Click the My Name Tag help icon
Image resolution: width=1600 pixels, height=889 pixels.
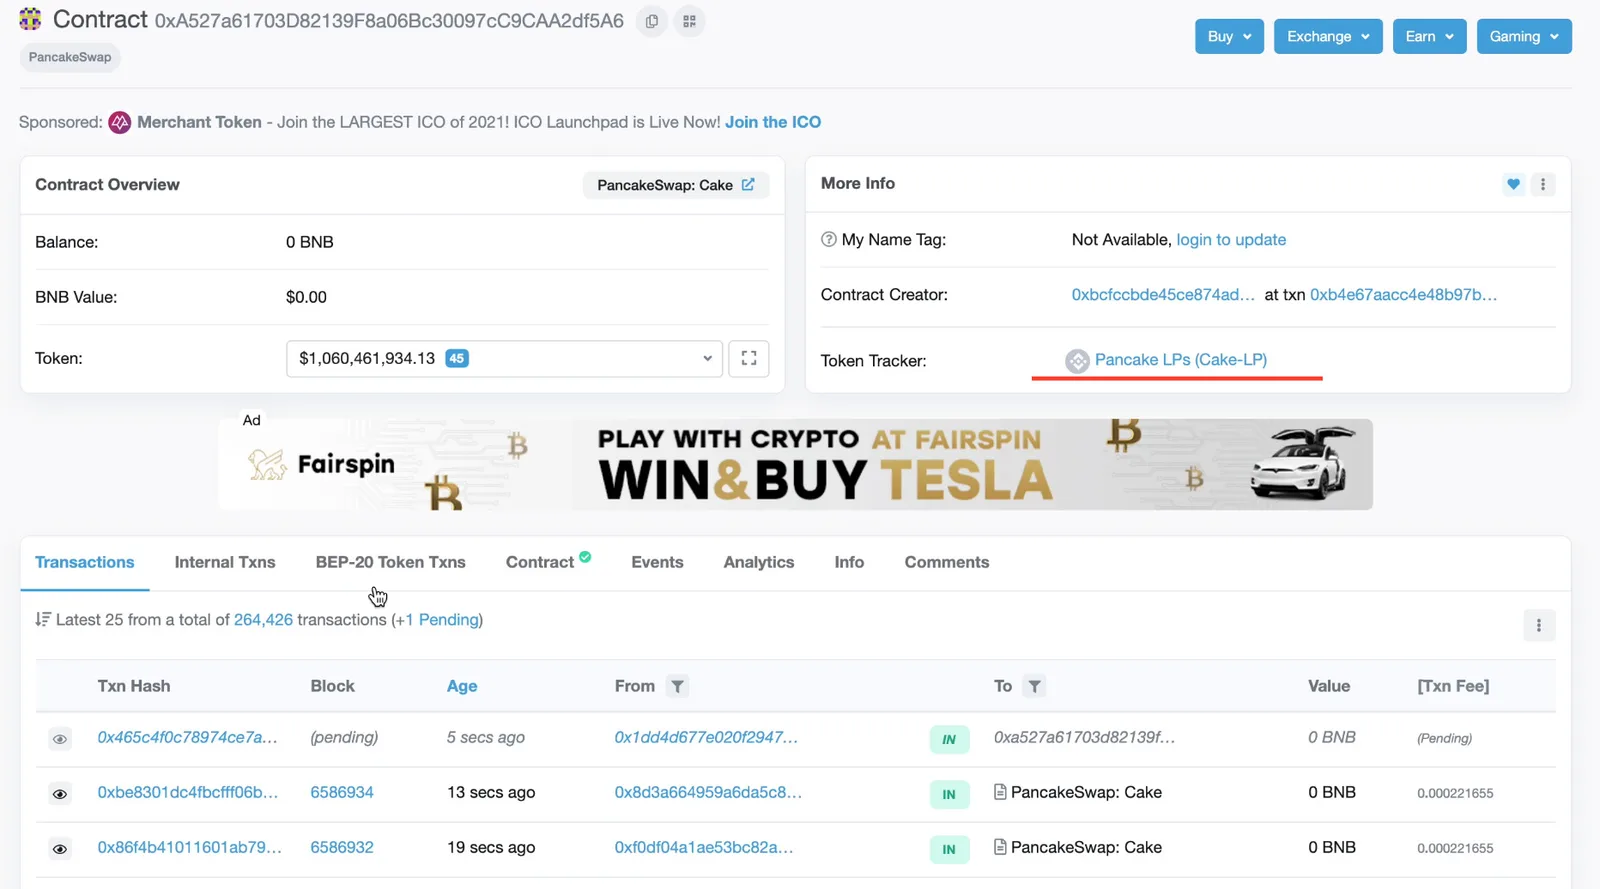click(x=829, y=240)
